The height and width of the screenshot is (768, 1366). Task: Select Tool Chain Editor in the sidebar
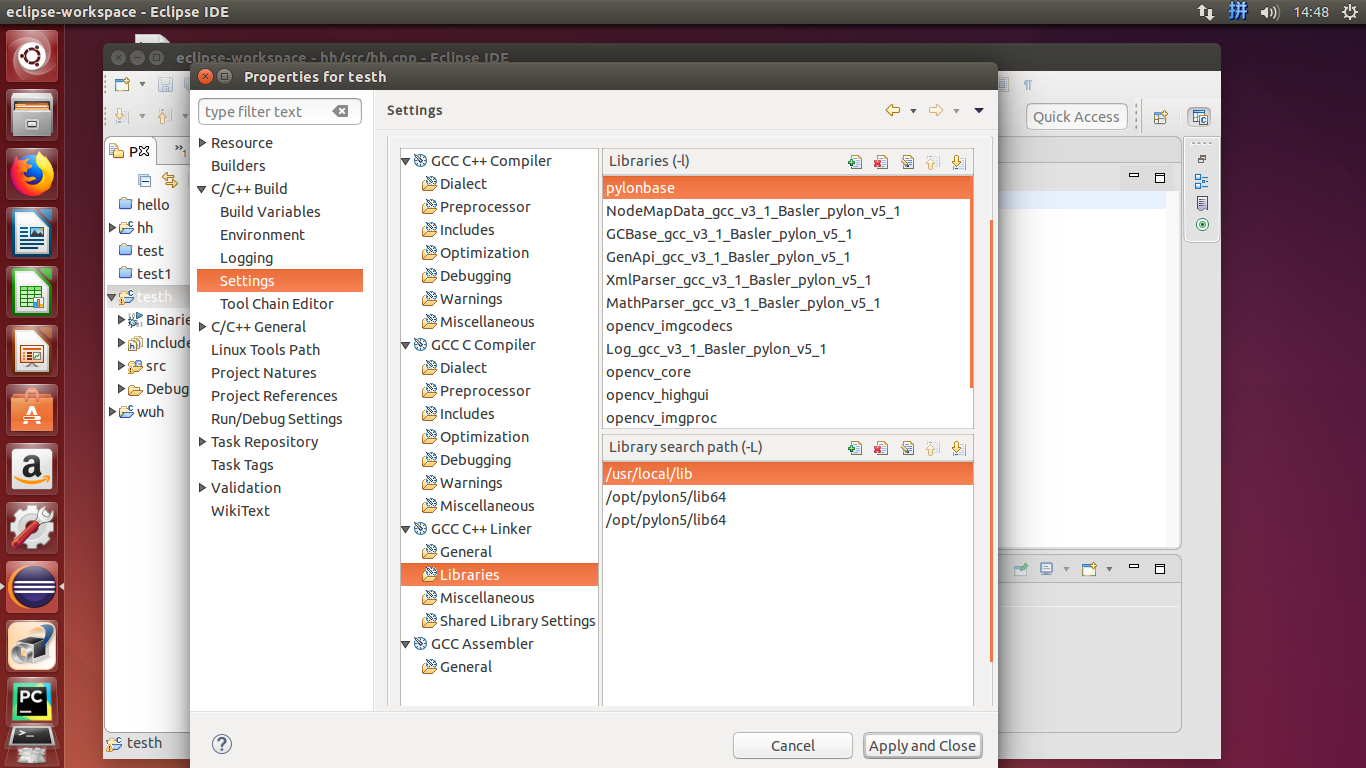coord(276,303)
